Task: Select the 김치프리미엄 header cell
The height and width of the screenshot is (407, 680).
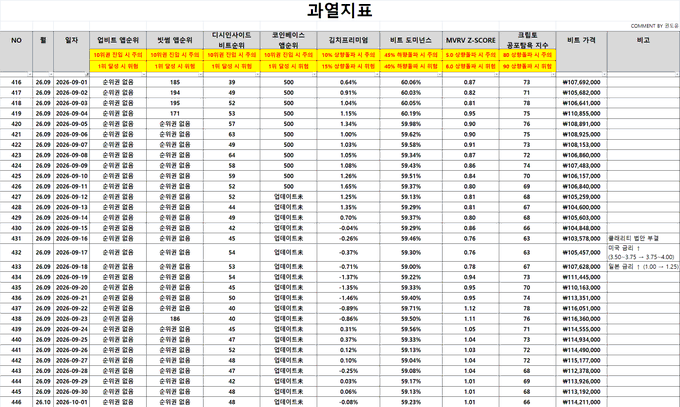Action: (x=348, y=40)
